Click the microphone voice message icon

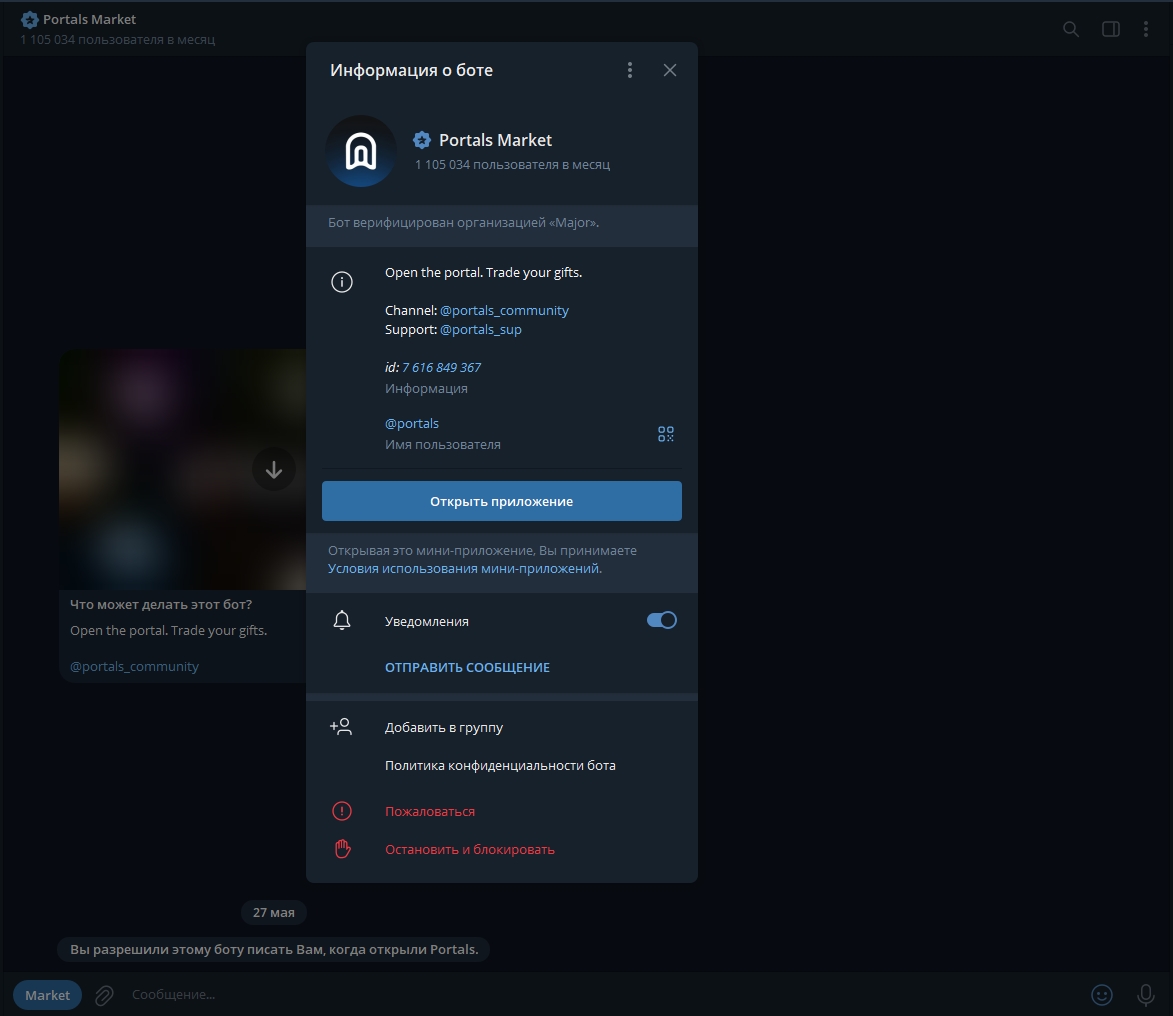1146,995
